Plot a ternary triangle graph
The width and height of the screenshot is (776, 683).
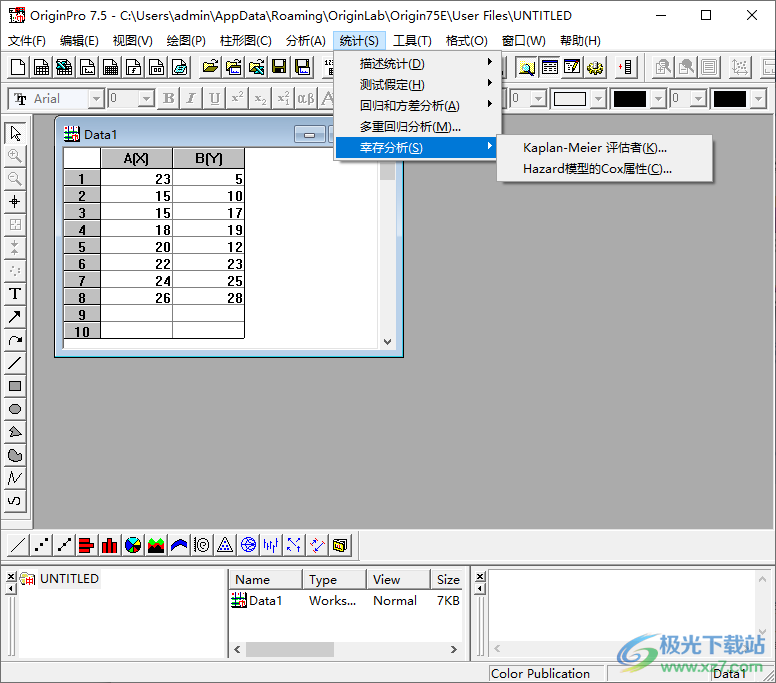click(225, 545)
